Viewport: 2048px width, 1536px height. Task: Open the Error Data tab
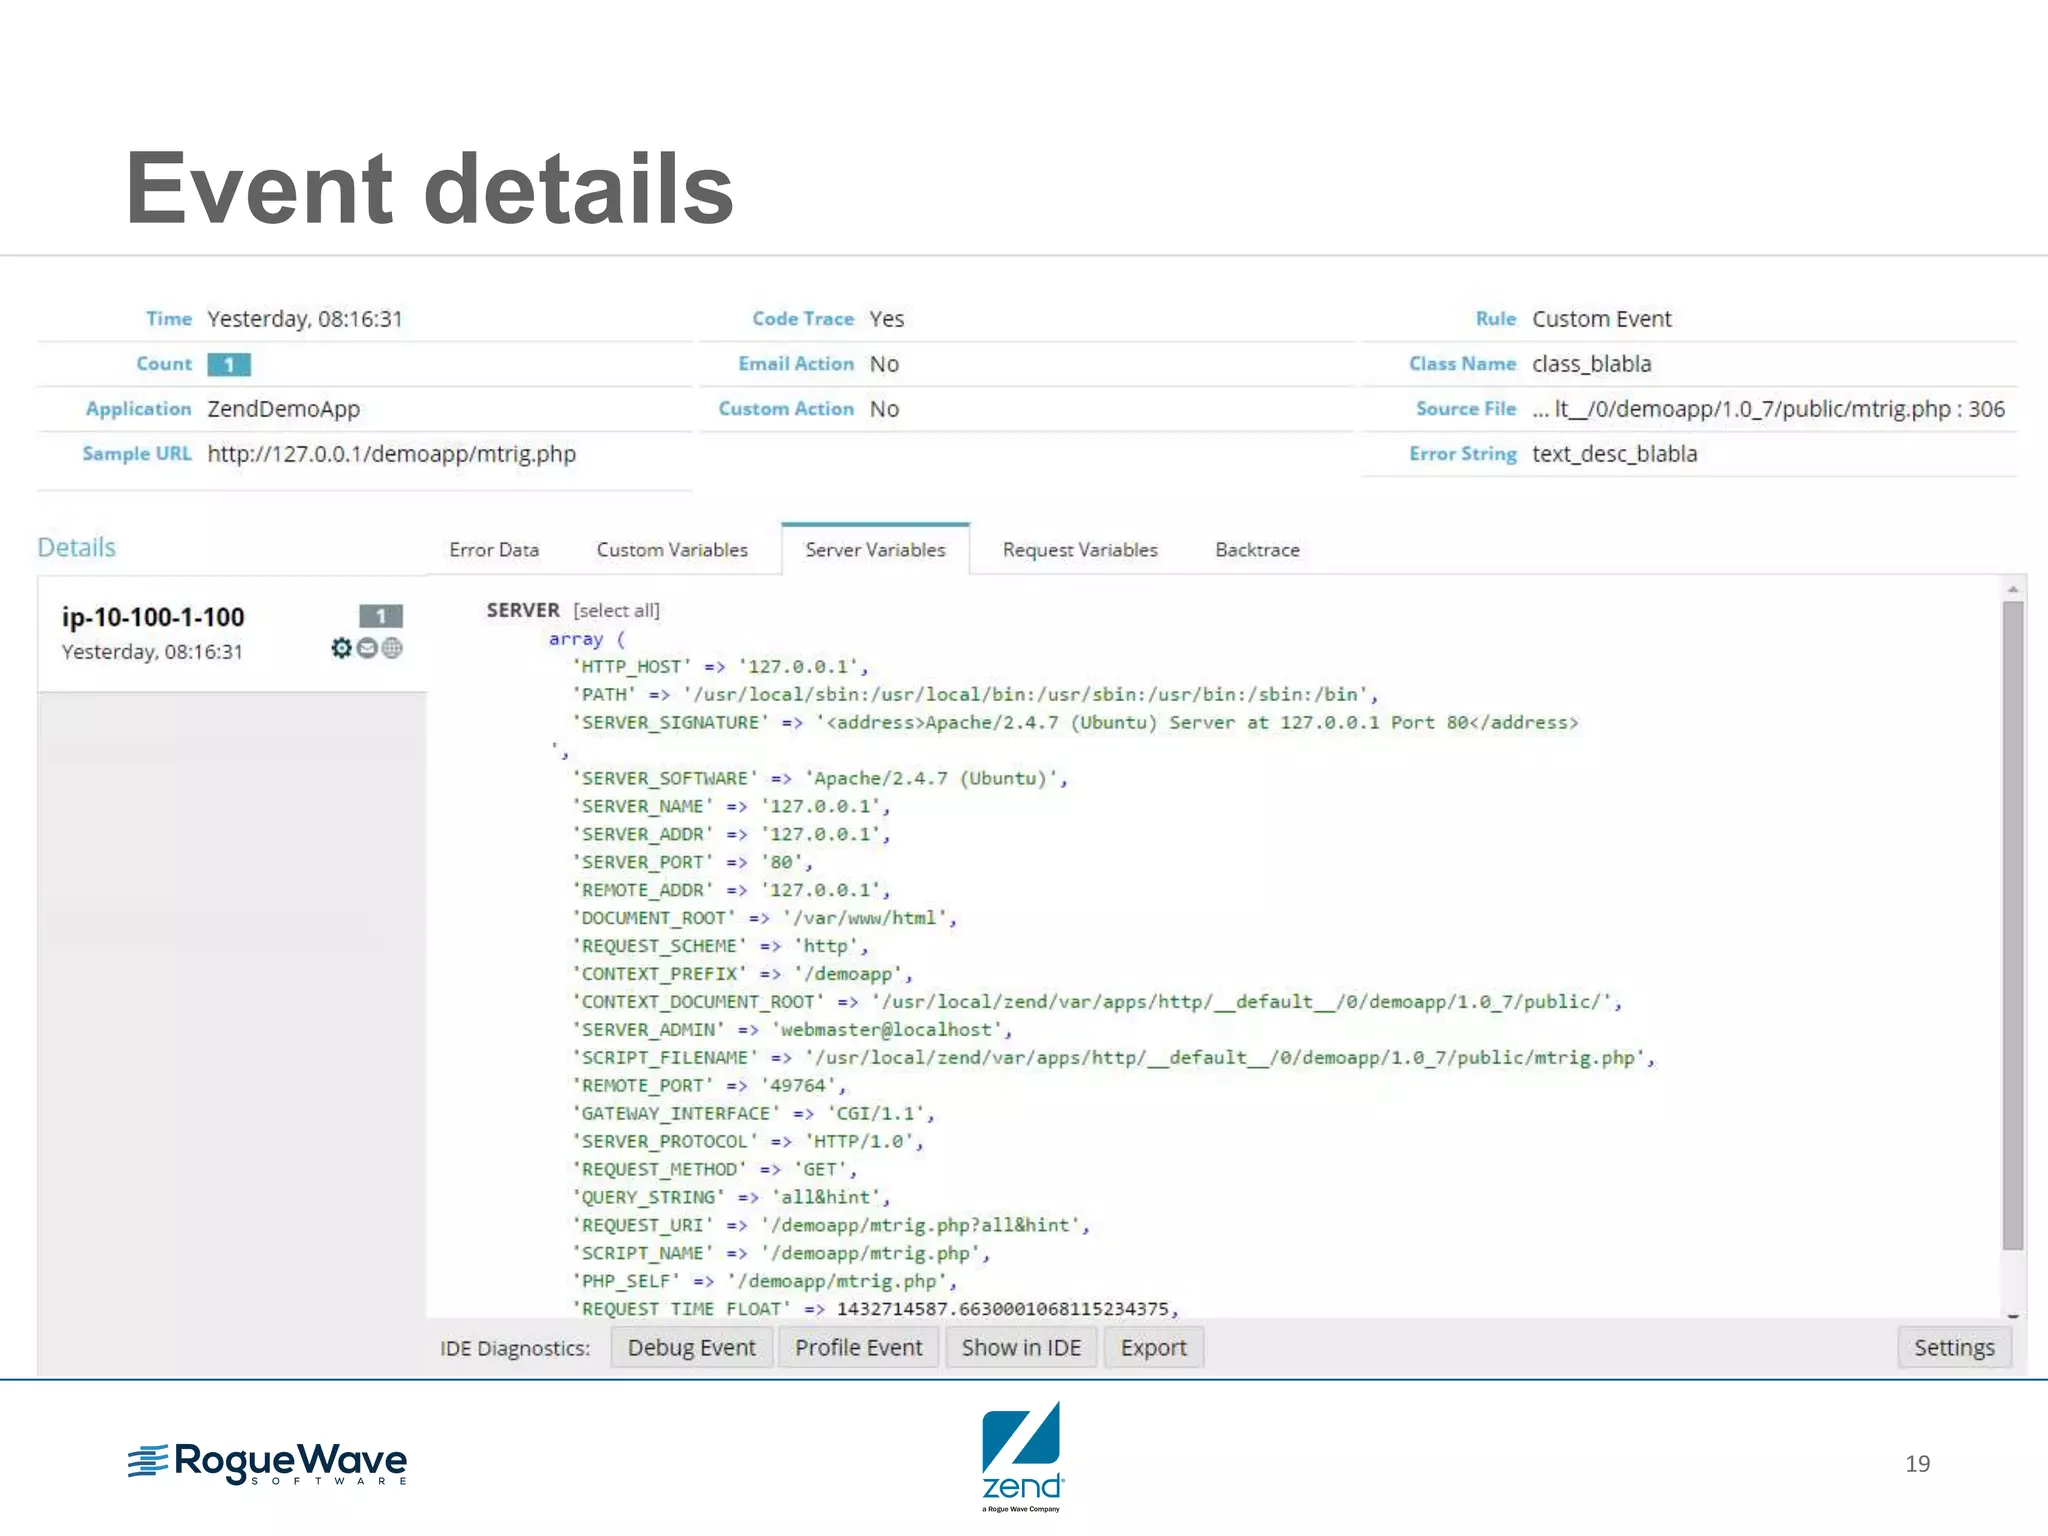494,550
